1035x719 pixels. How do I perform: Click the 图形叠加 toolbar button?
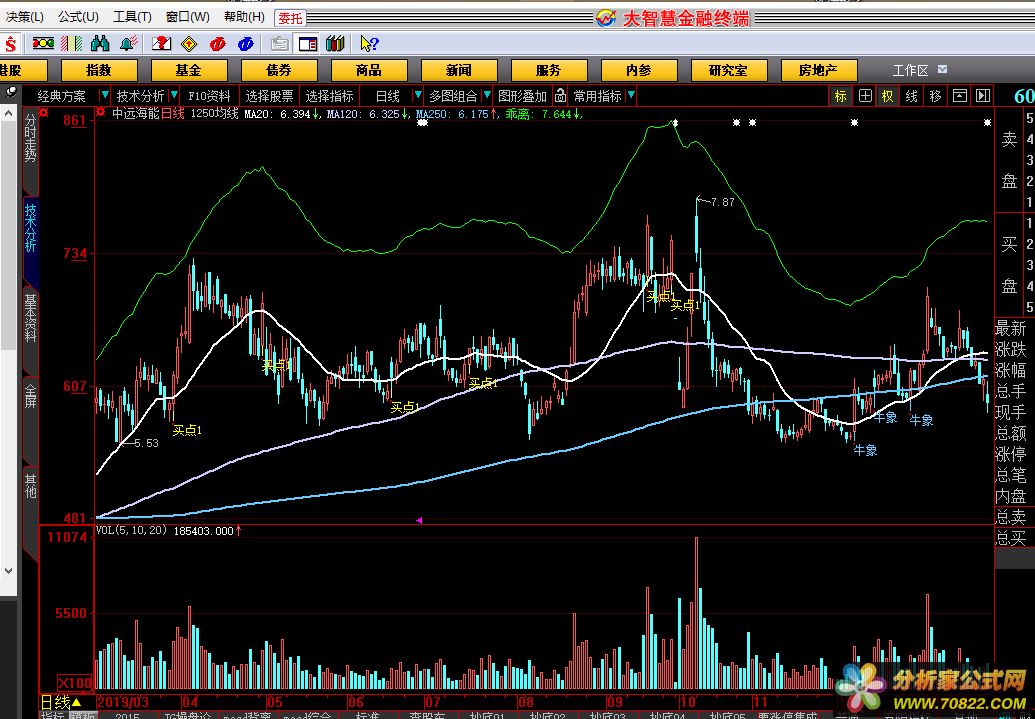tap(523, 96)
